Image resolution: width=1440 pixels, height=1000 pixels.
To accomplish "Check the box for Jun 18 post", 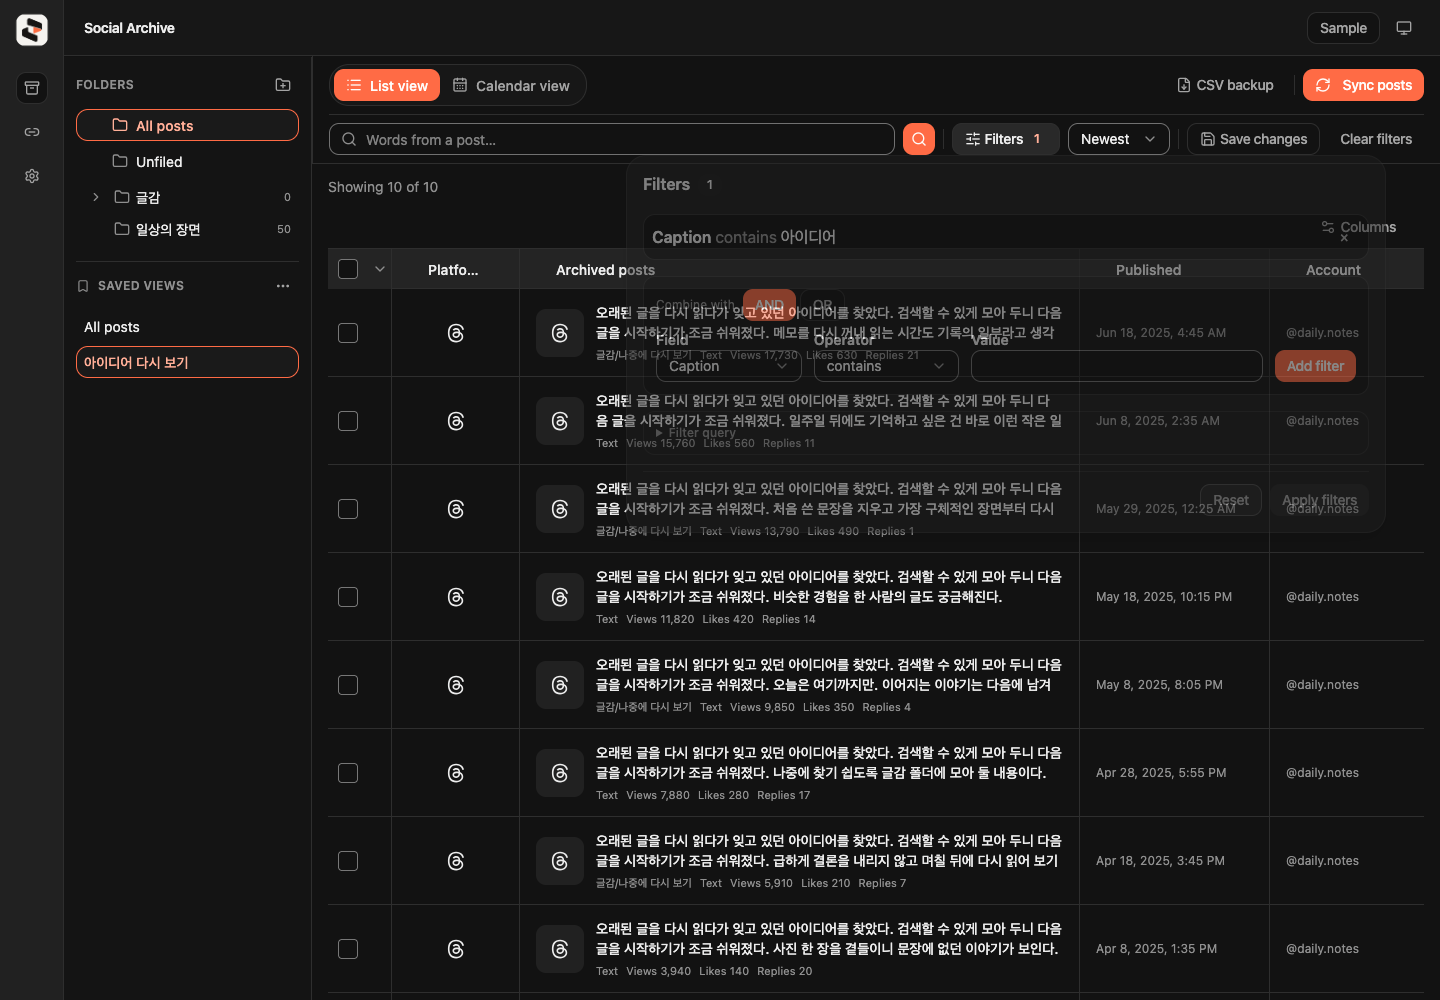I will click(348, 333).
